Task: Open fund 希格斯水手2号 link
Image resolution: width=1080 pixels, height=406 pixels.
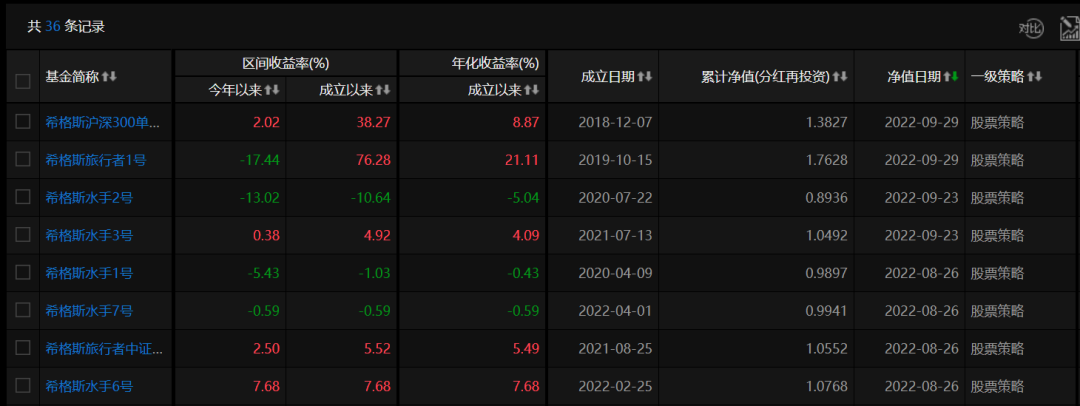Action: click(89, 198)
